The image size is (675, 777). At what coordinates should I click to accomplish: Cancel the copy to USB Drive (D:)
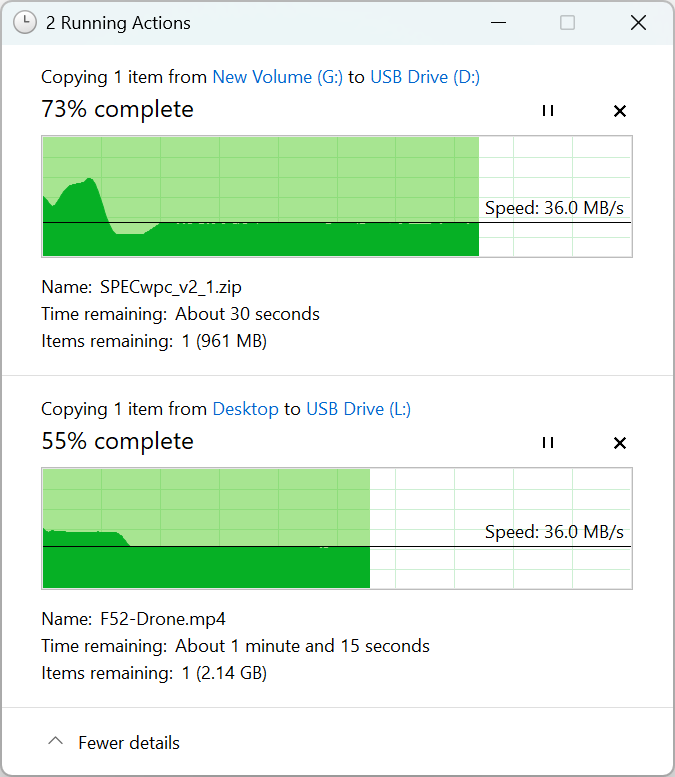tap(619, 111)
